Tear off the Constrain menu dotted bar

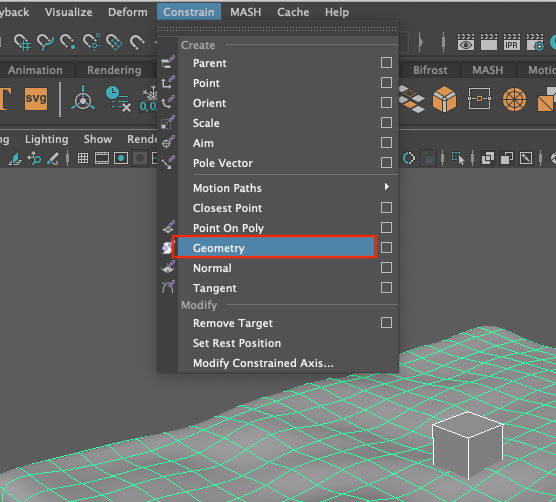pyautogui.click(x=277, y=28)
